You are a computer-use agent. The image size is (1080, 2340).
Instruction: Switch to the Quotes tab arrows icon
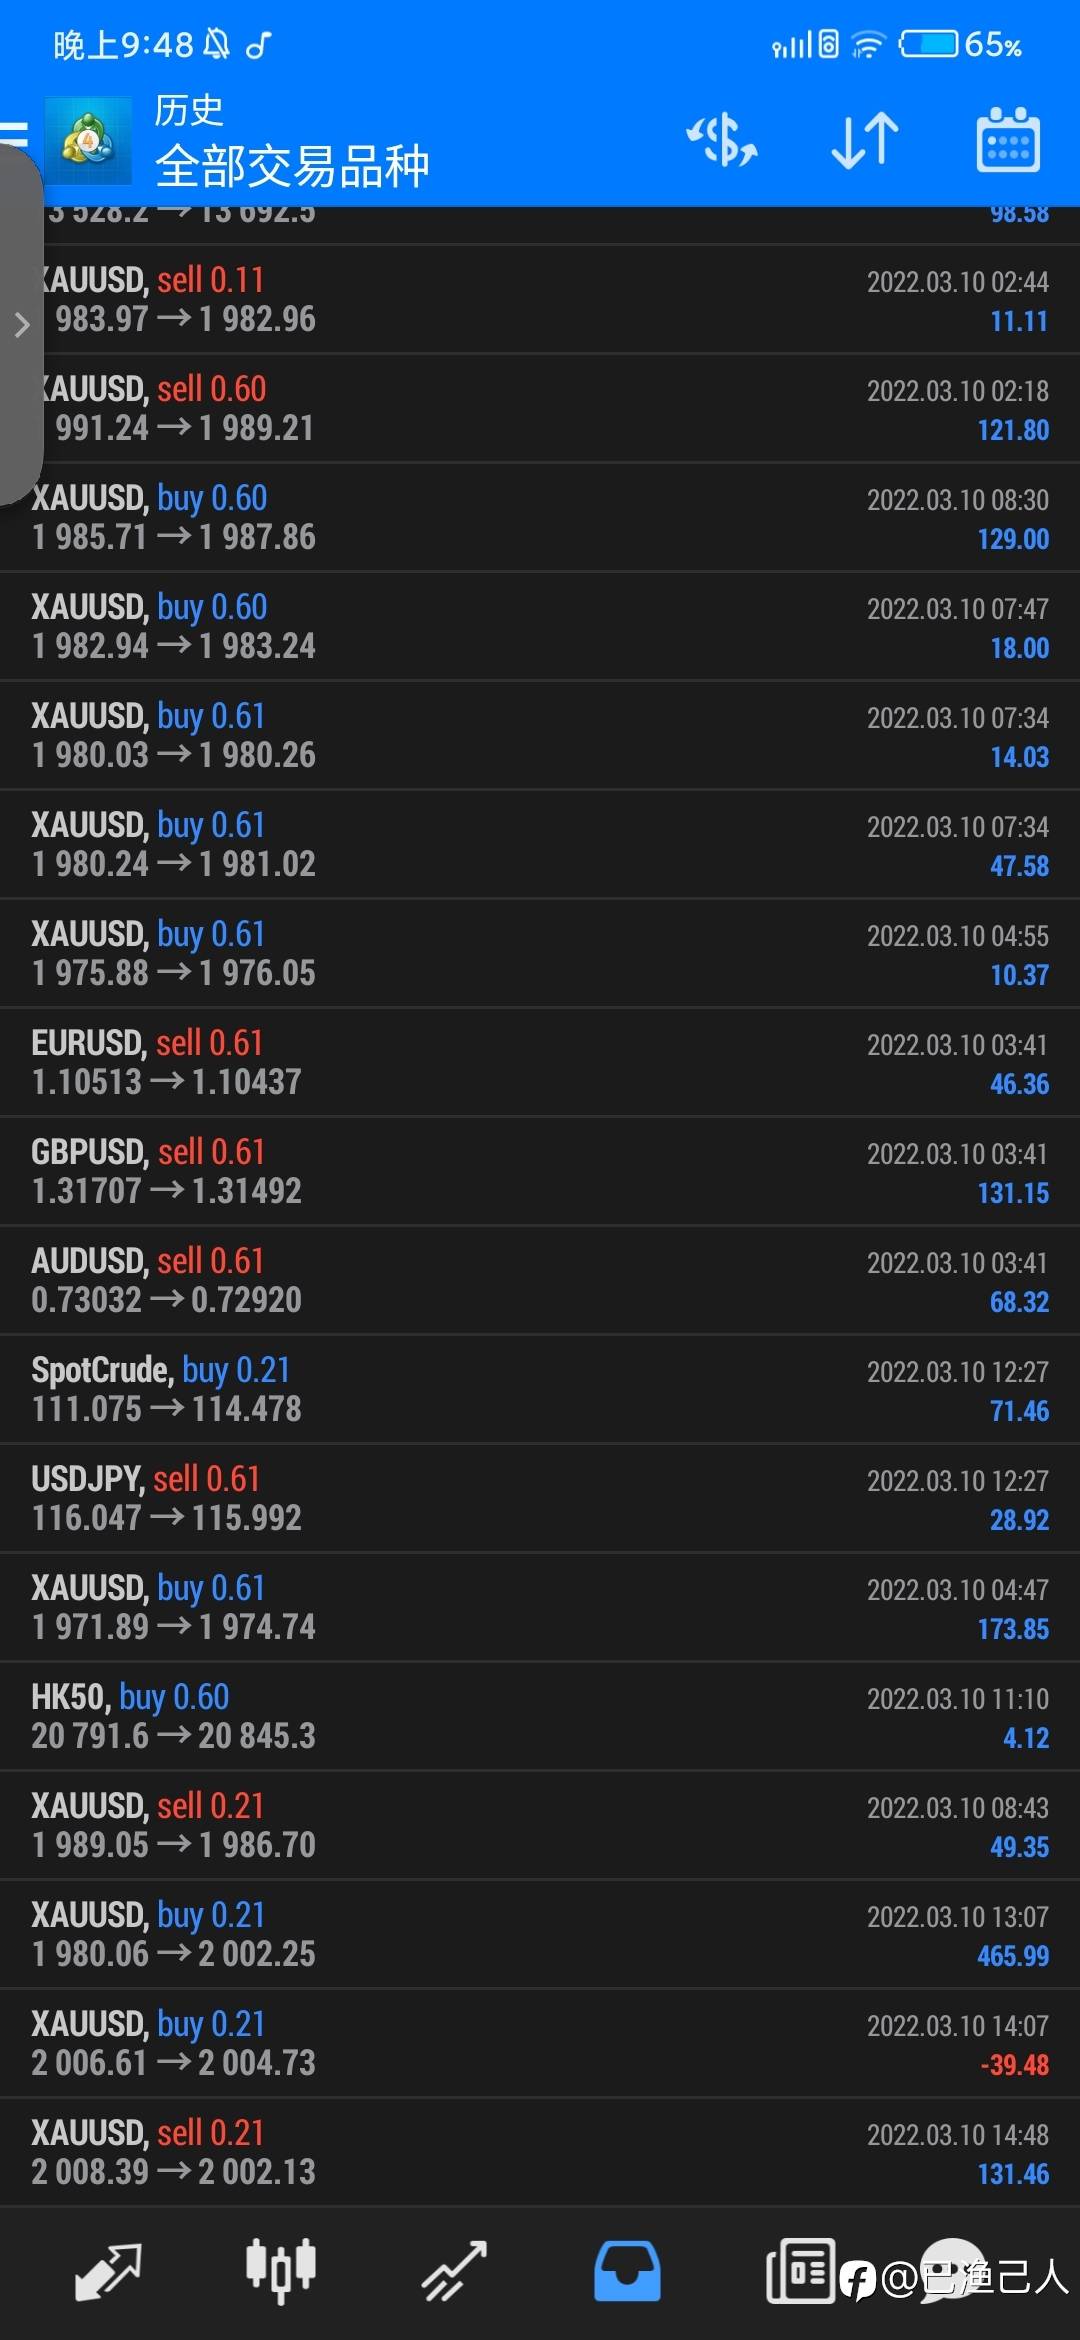[x=108, y=2270]
